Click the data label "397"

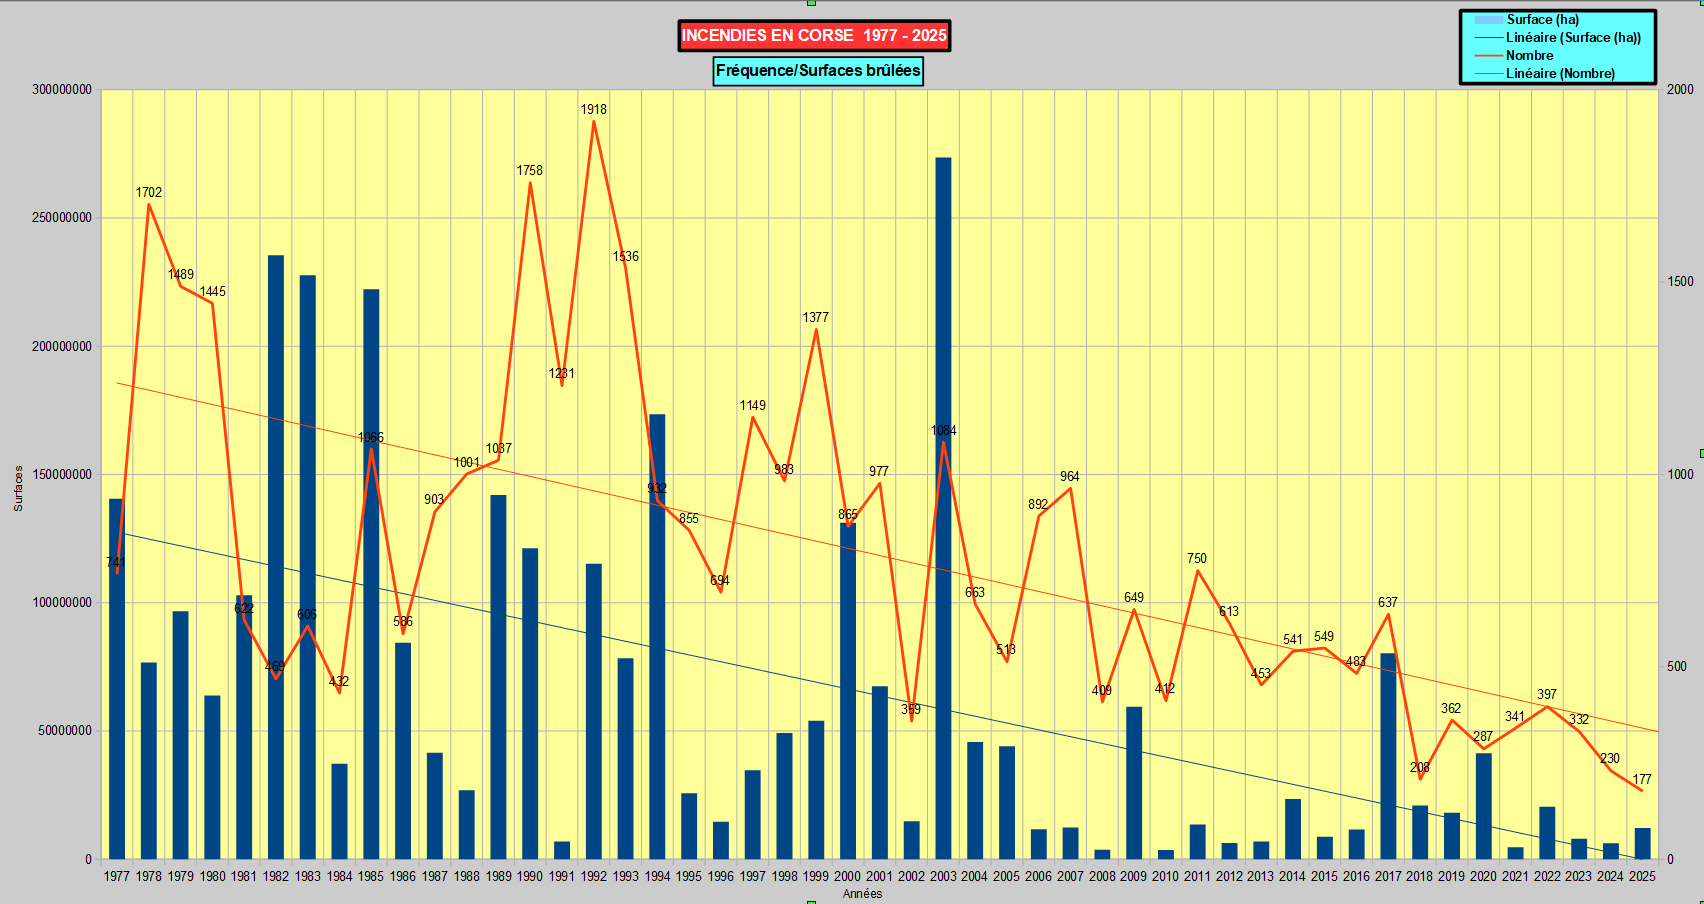(x=1547, y=694)
